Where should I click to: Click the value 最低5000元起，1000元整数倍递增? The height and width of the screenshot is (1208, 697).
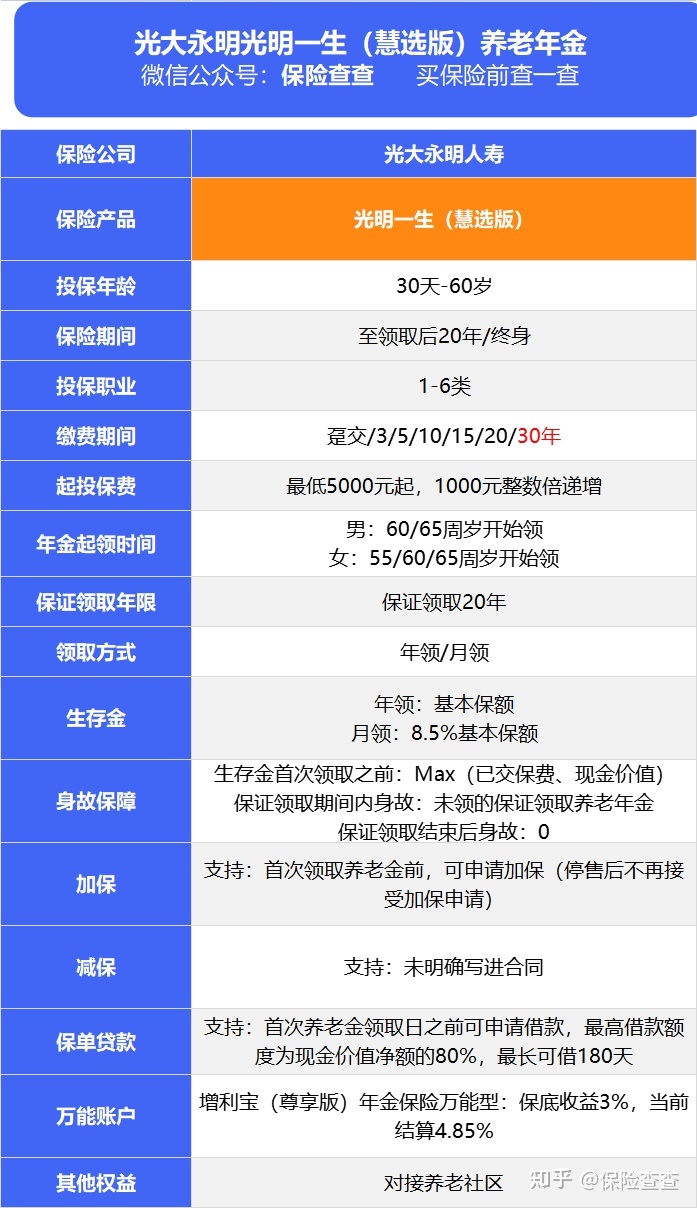pyautogui.click(x=444, y=486)
